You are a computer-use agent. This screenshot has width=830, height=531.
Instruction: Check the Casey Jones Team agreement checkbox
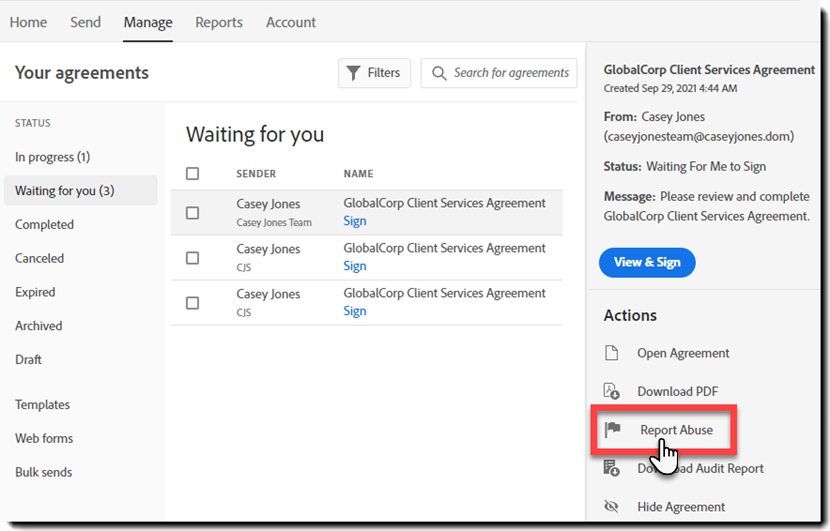coord(193,213)
